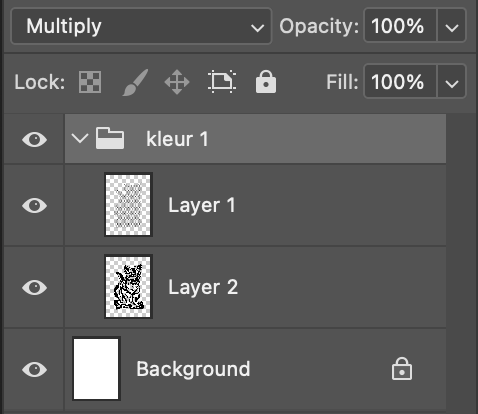Click the kleur 1 group folder icon
478x414 pixels.
[x=110, y=138]
